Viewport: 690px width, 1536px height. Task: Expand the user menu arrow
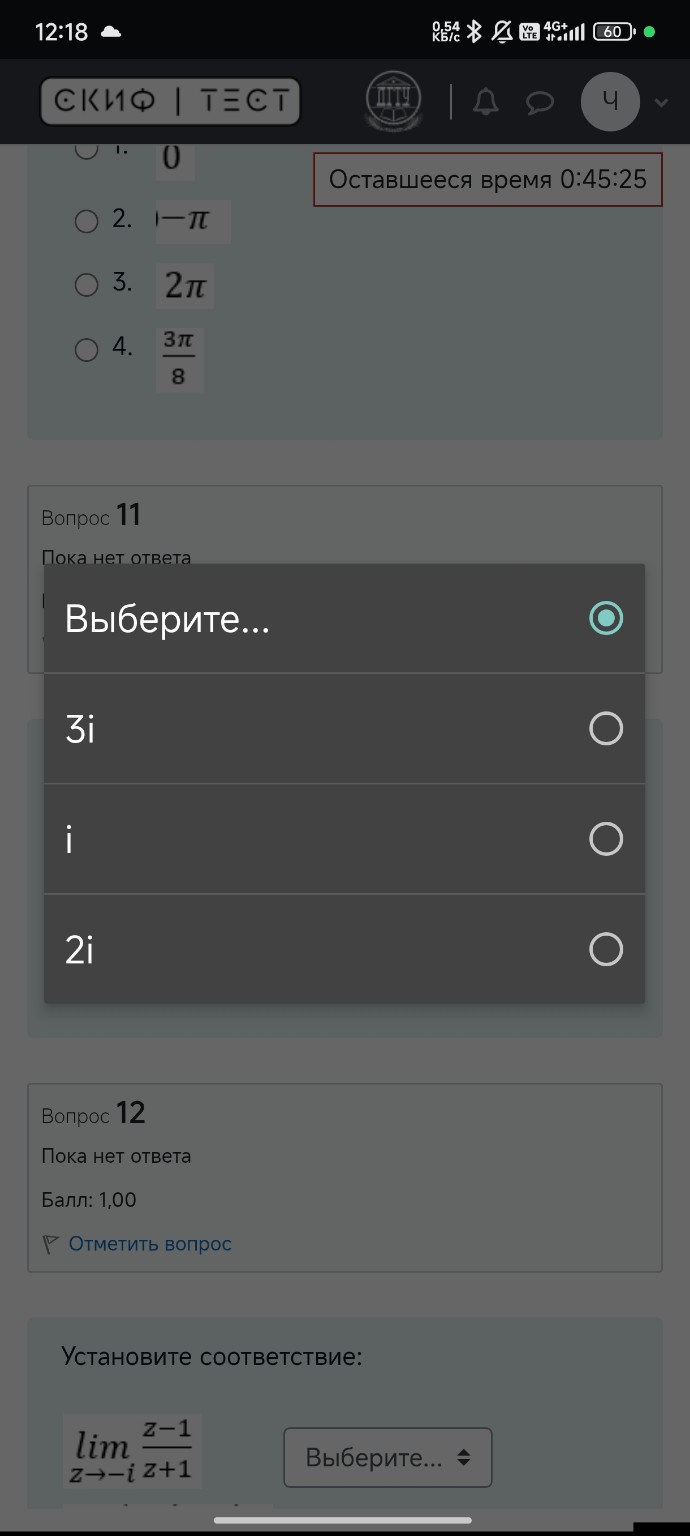(660, 102)
